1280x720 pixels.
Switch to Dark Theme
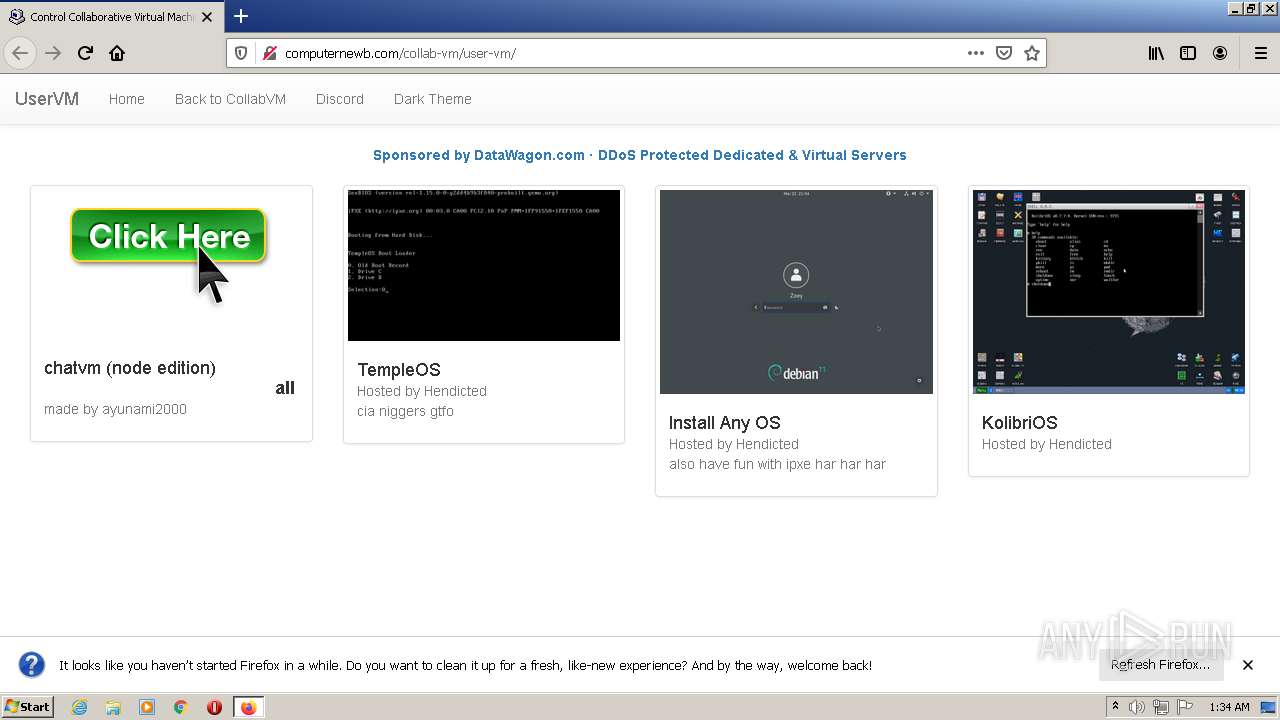(433, 99)
